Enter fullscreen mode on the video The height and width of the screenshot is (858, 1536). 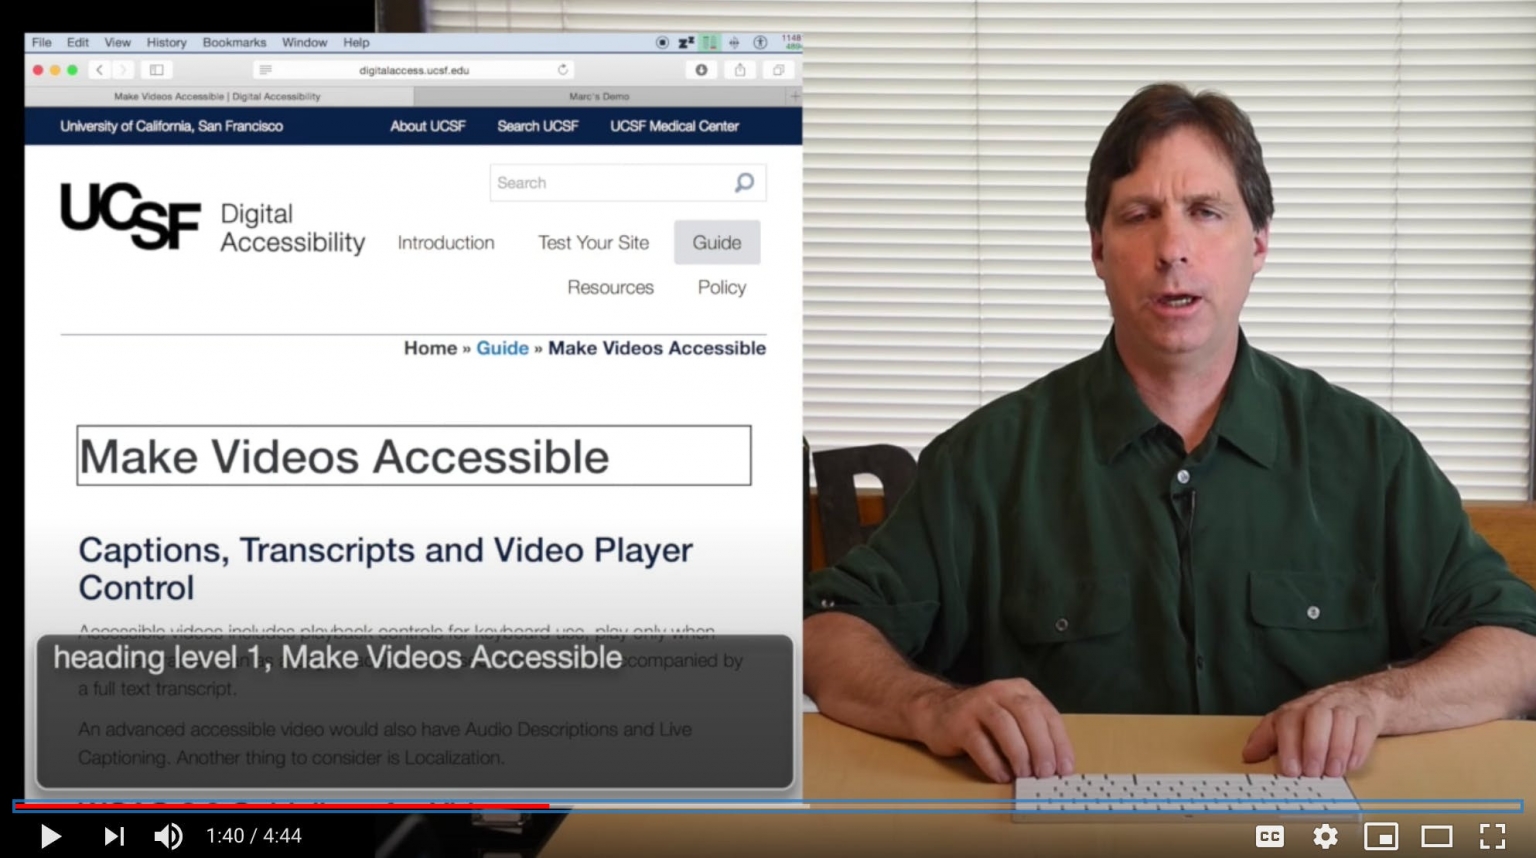coord(1492,836)
